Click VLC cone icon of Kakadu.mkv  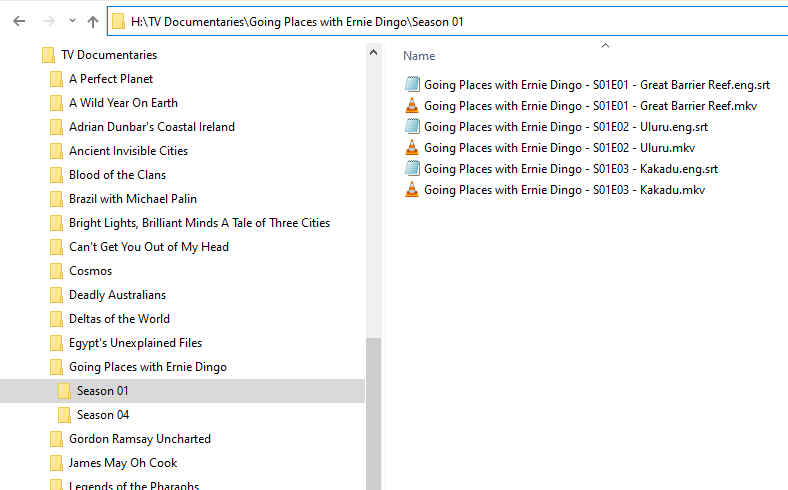point(412,190)
